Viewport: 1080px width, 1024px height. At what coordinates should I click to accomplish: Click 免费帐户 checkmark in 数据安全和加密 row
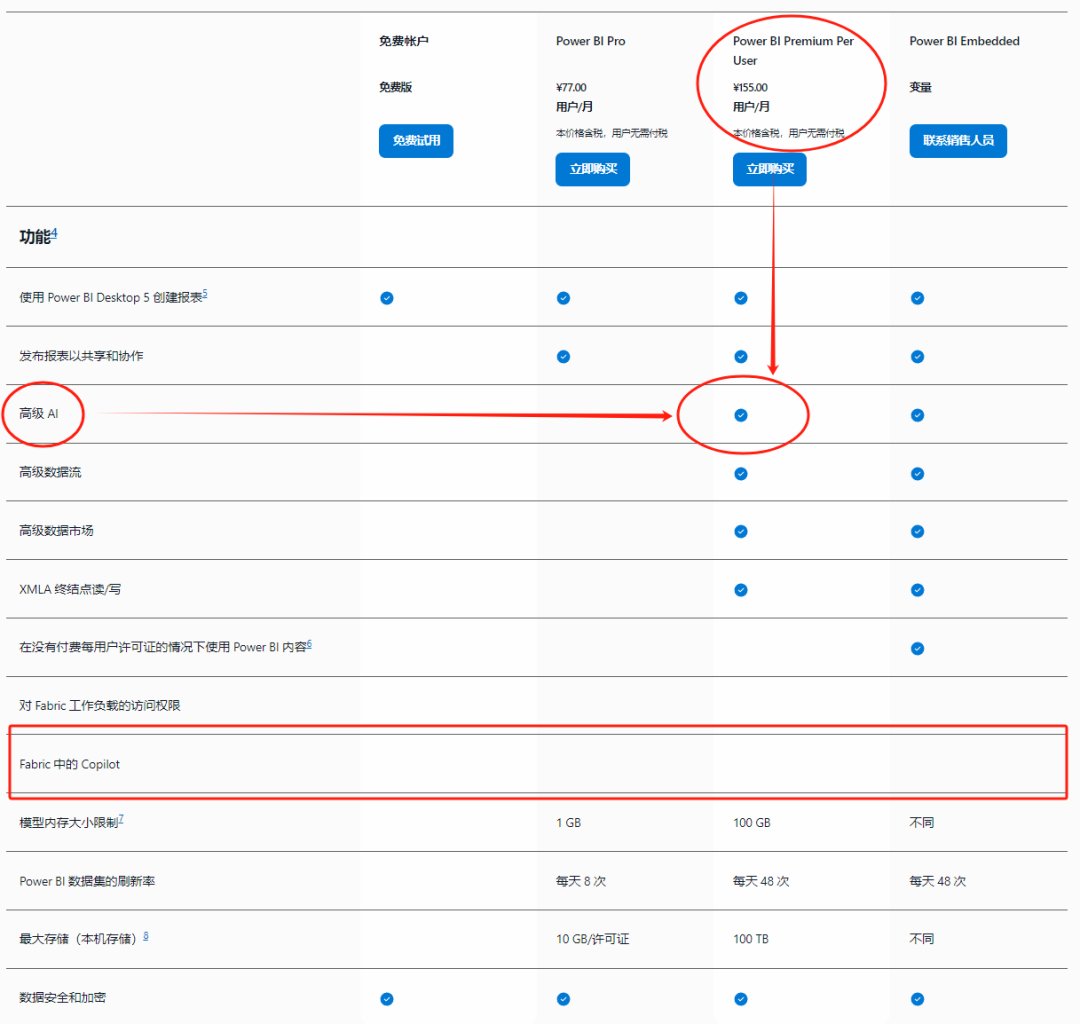click(387, 999)
